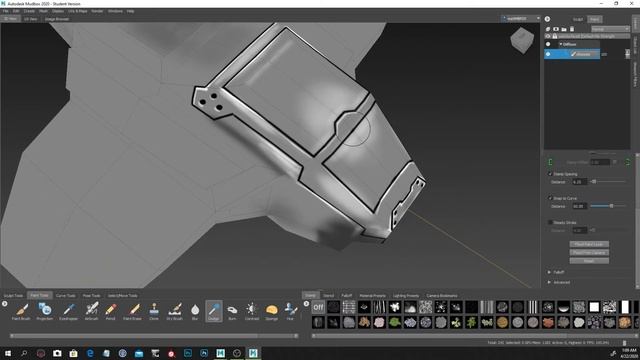Click Snap to Curve distance input field

[579, 206]
